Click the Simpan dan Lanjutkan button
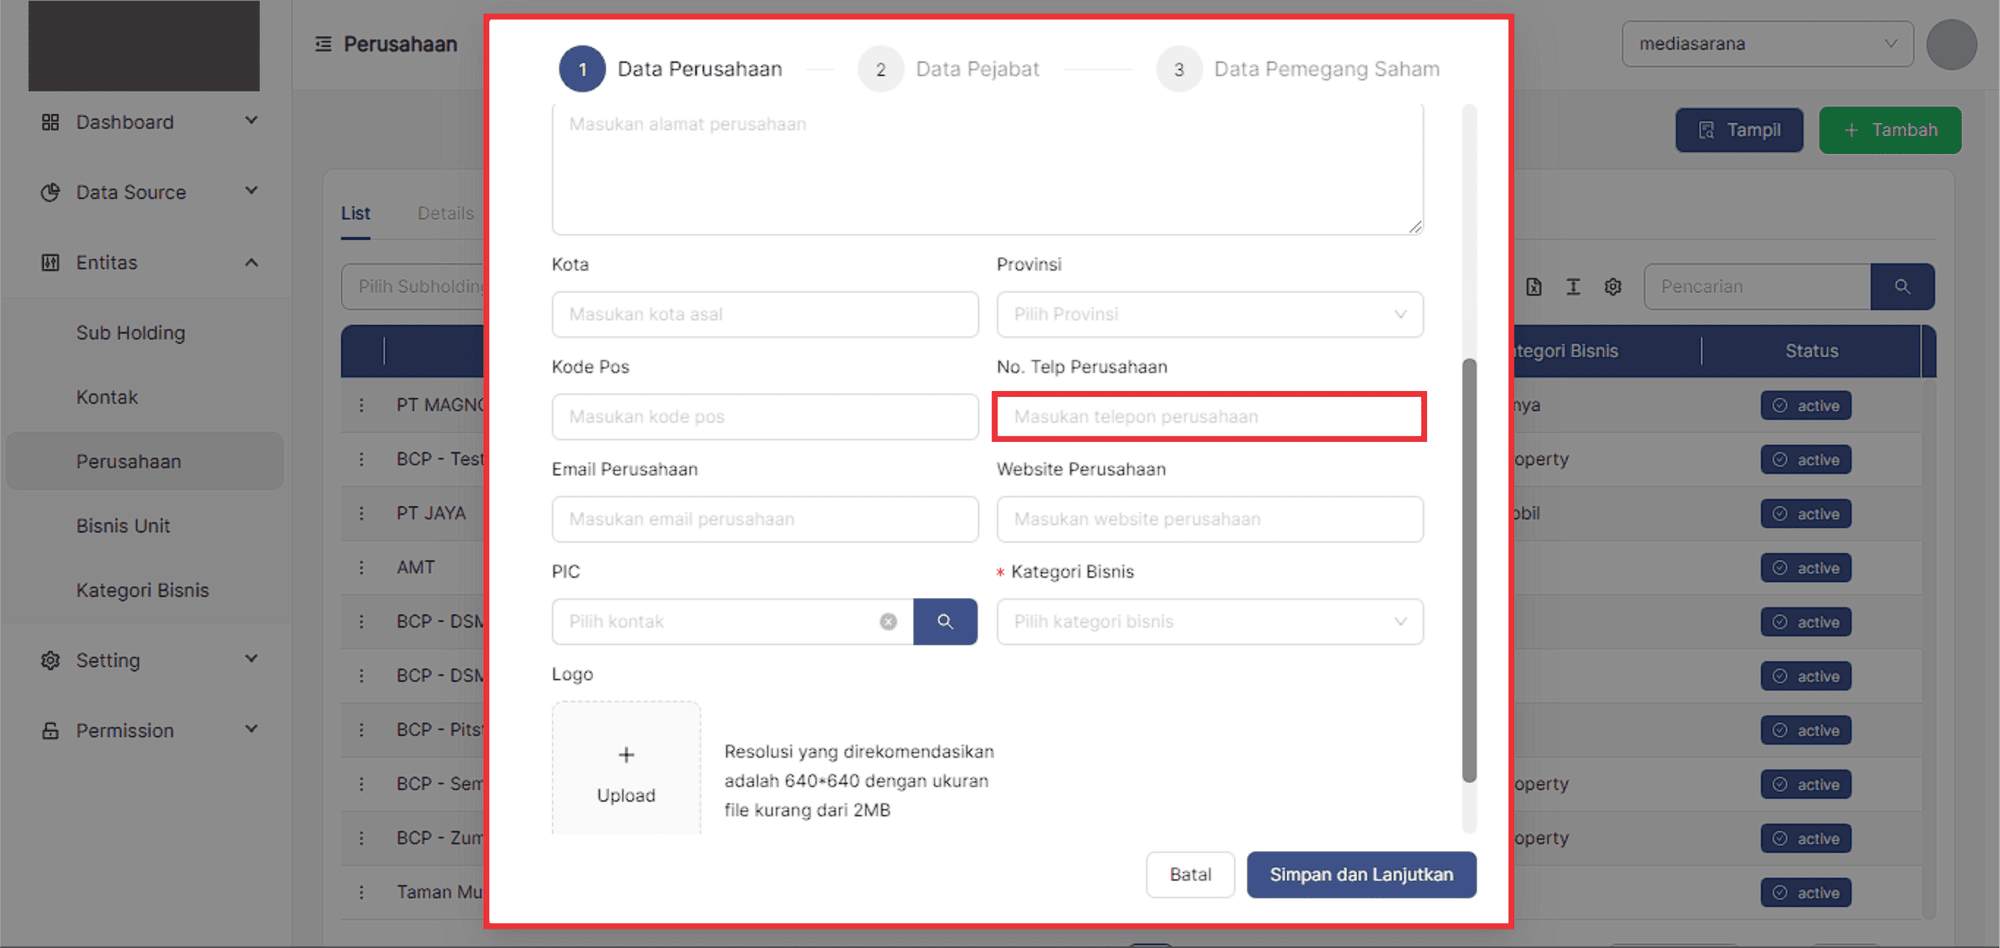Screen dimensions: 2000x948 pyautogui.click(x=1360, y=874)
